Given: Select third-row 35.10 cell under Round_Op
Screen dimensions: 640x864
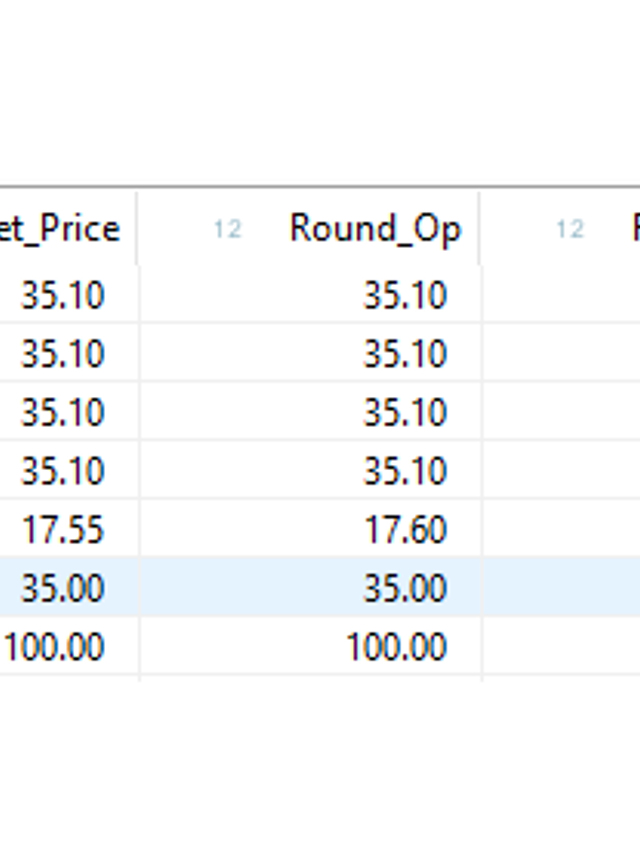Looking at the screenshot, I should click(310, 411).
